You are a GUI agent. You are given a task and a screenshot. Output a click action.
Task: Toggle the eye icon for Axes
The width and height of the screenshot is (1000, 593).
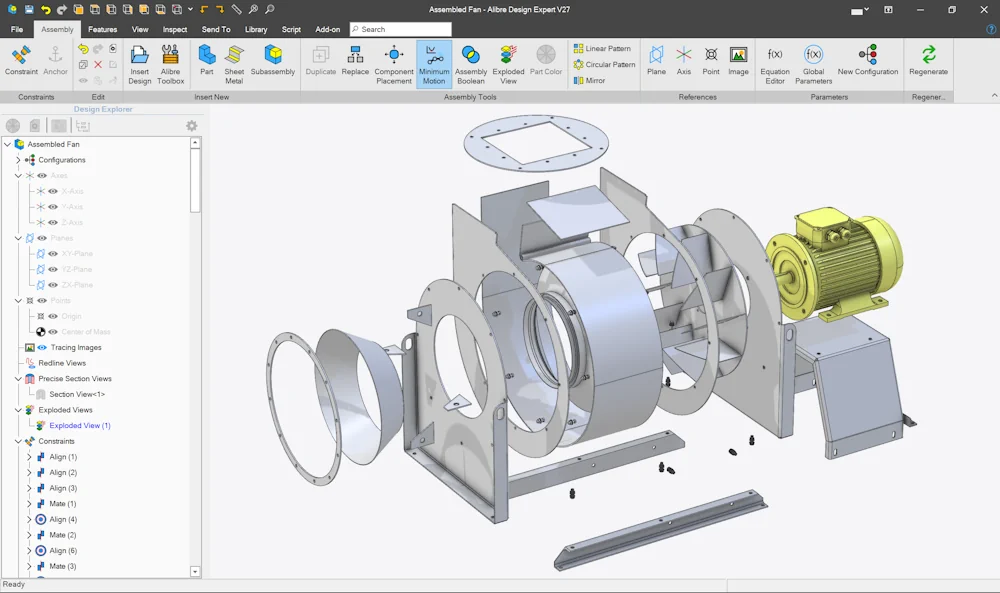(x=42, y=175)
